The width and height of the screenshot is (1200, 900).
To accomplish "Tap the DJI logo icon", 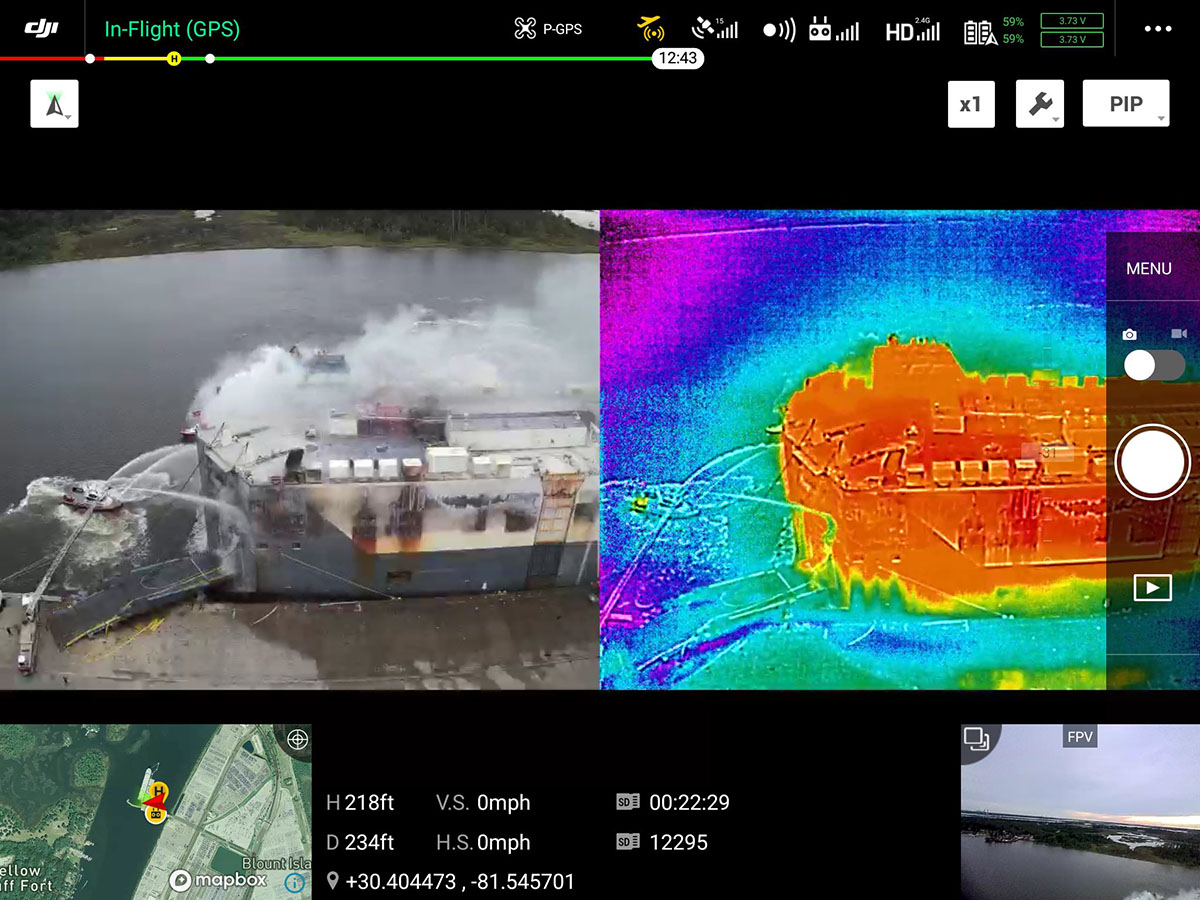I will tap(41, 28).
